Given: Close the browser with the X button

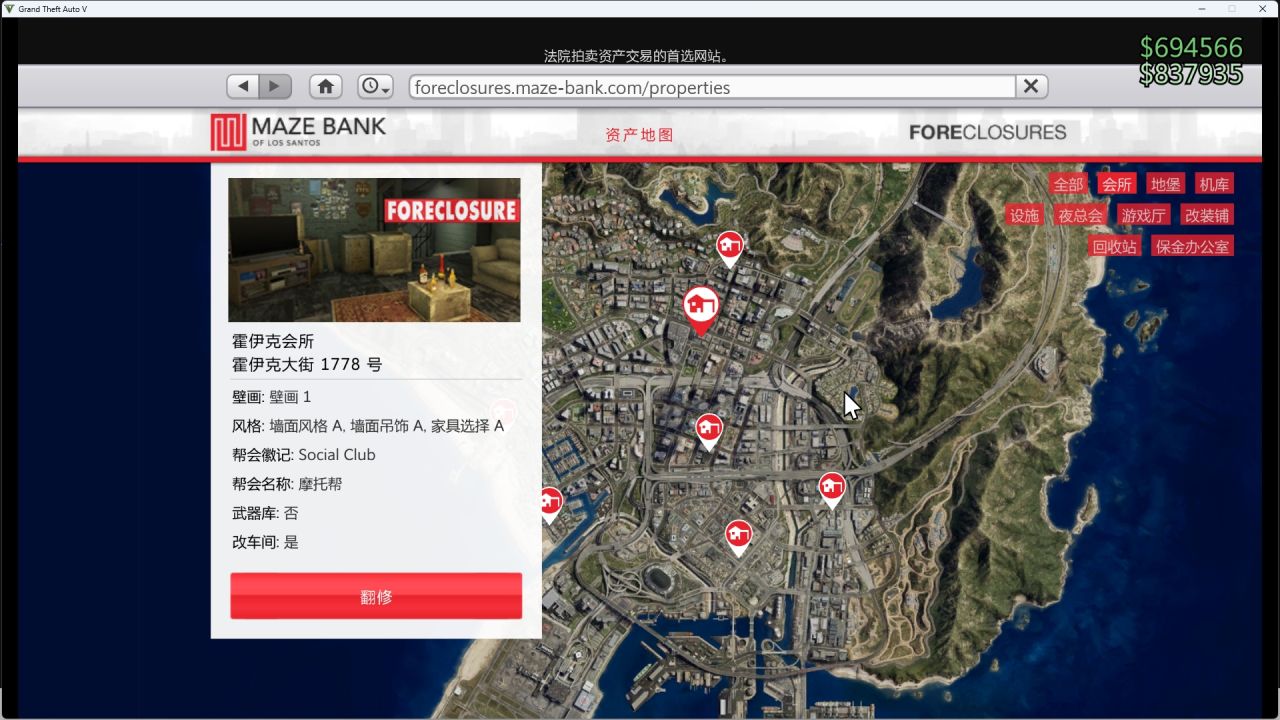Looking at the screenshot, I should coord(1031,86).
